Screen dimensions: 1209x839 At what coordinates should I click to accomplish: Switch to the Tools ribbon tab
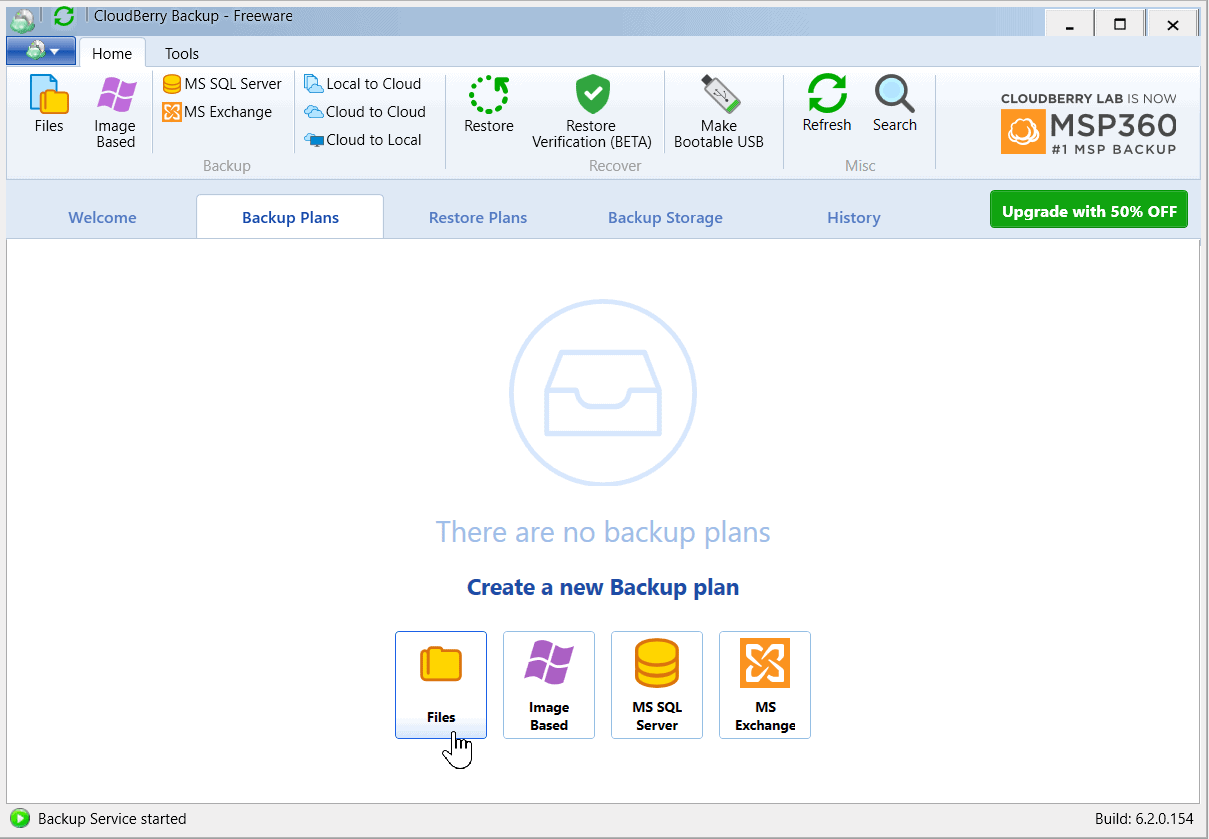coord(182,54)
